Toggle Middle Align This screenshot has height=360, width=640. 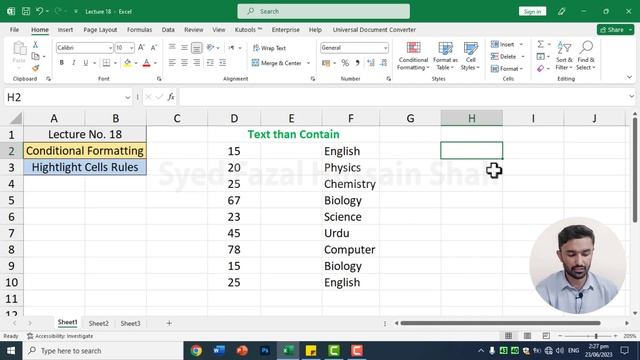184,48
